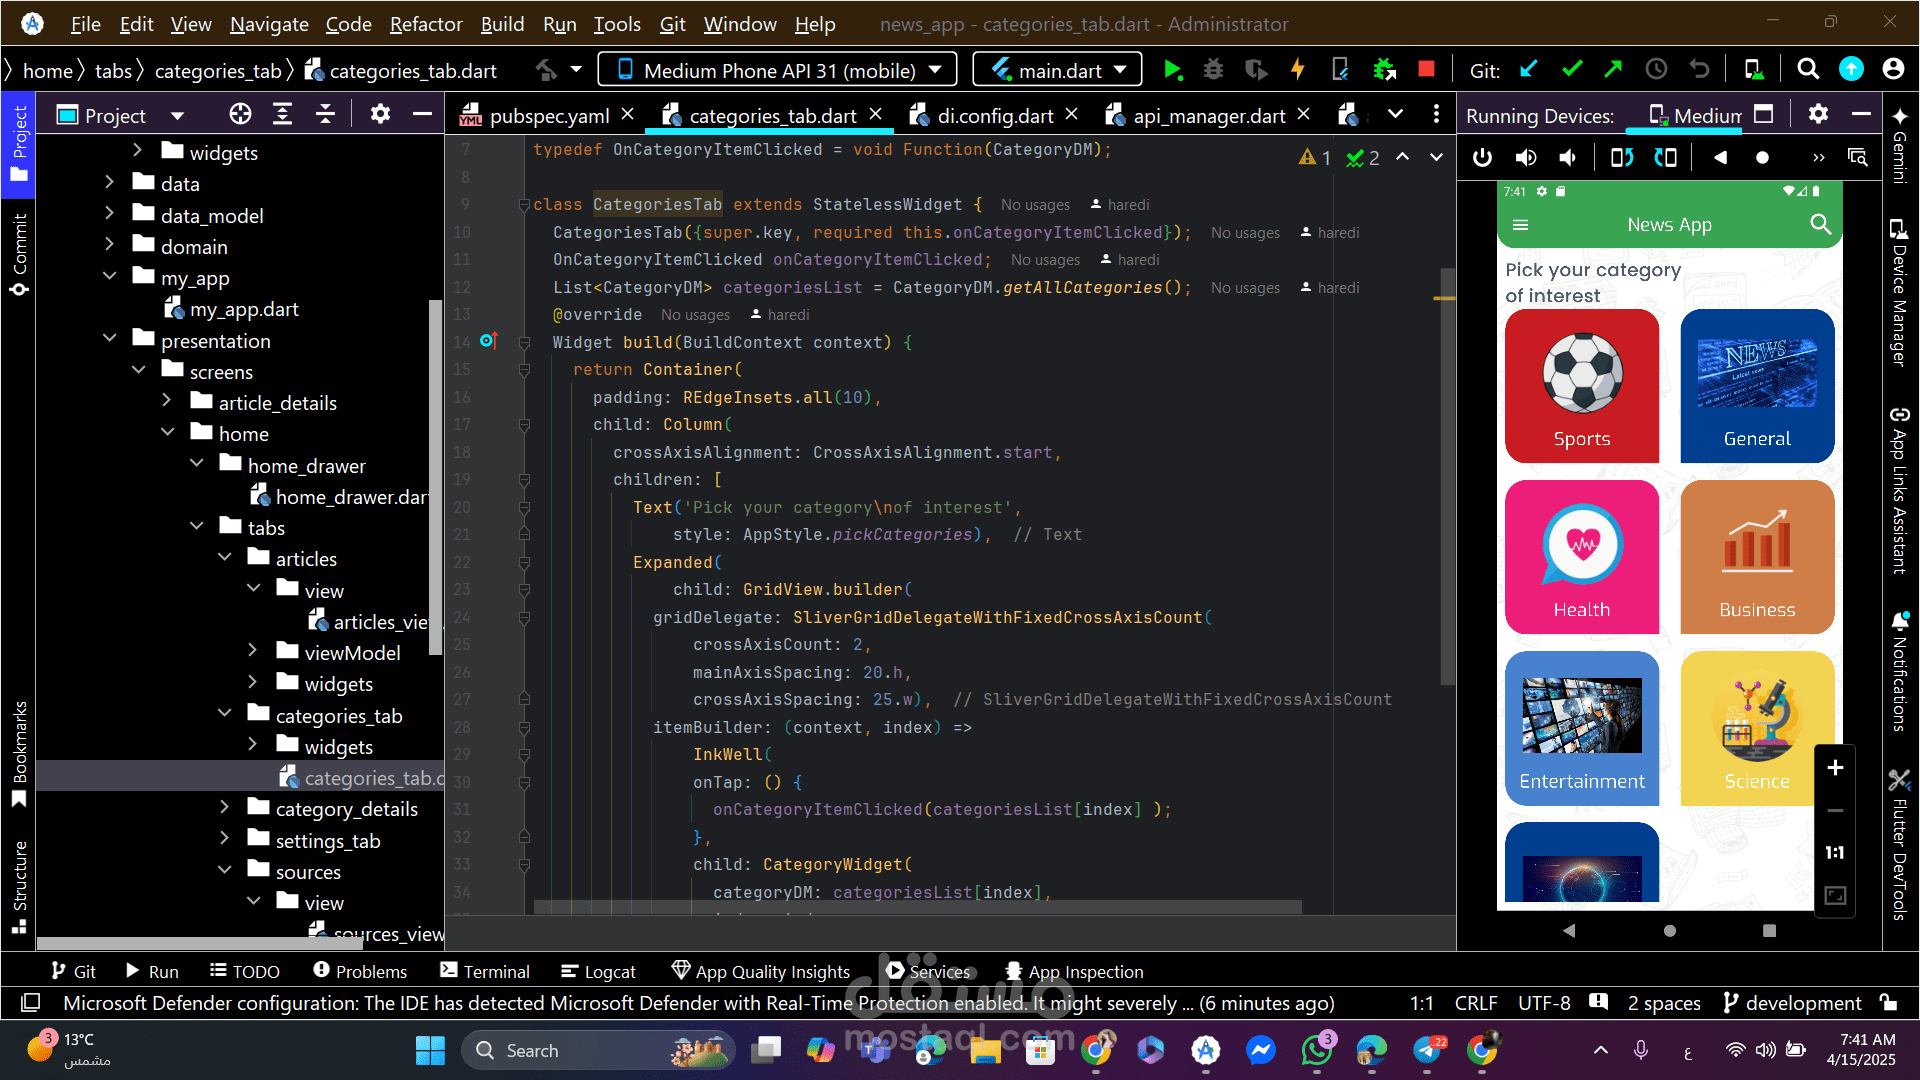The width and height of the screenshot is (1920, 1080).
Task: Open the Logcat tool window
Action: (x=598, y=971)
